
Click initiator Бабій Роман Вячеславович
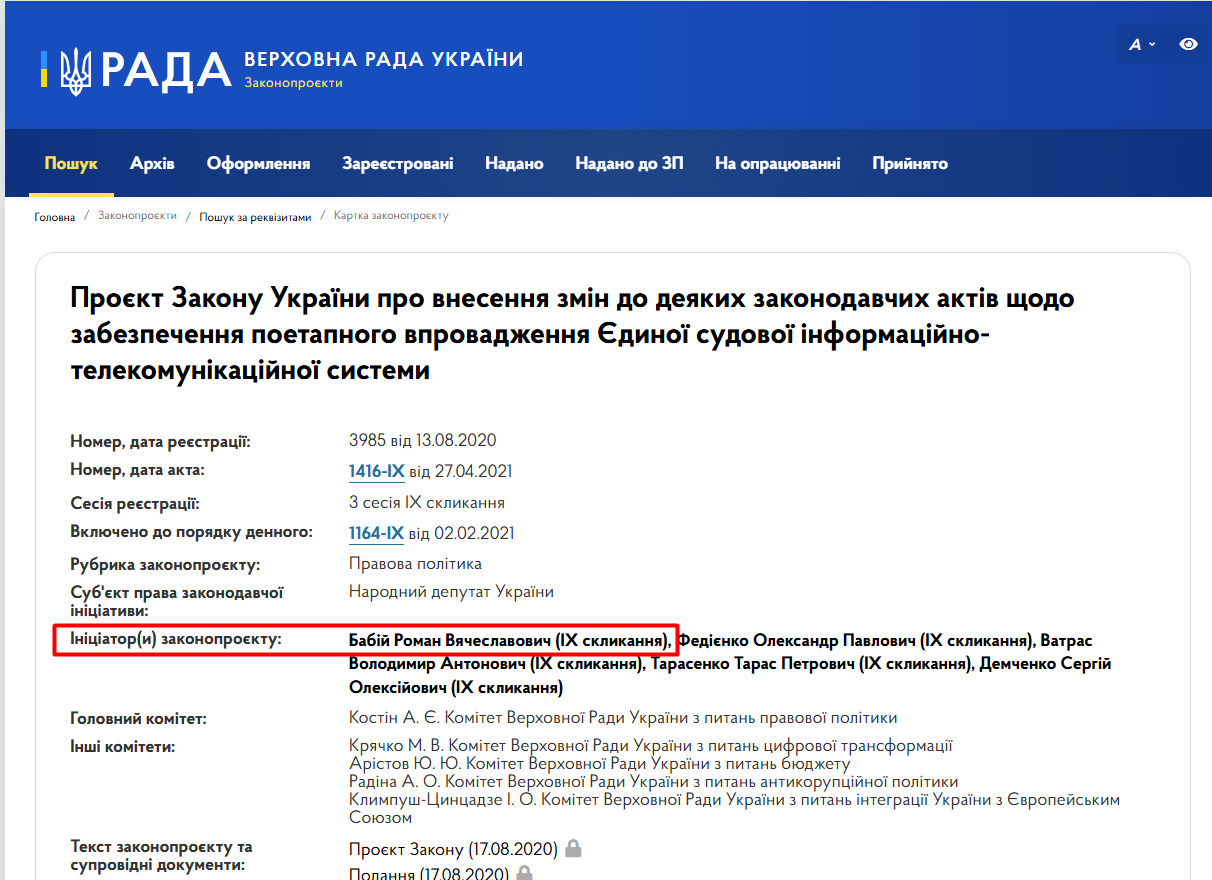[509, 640]
